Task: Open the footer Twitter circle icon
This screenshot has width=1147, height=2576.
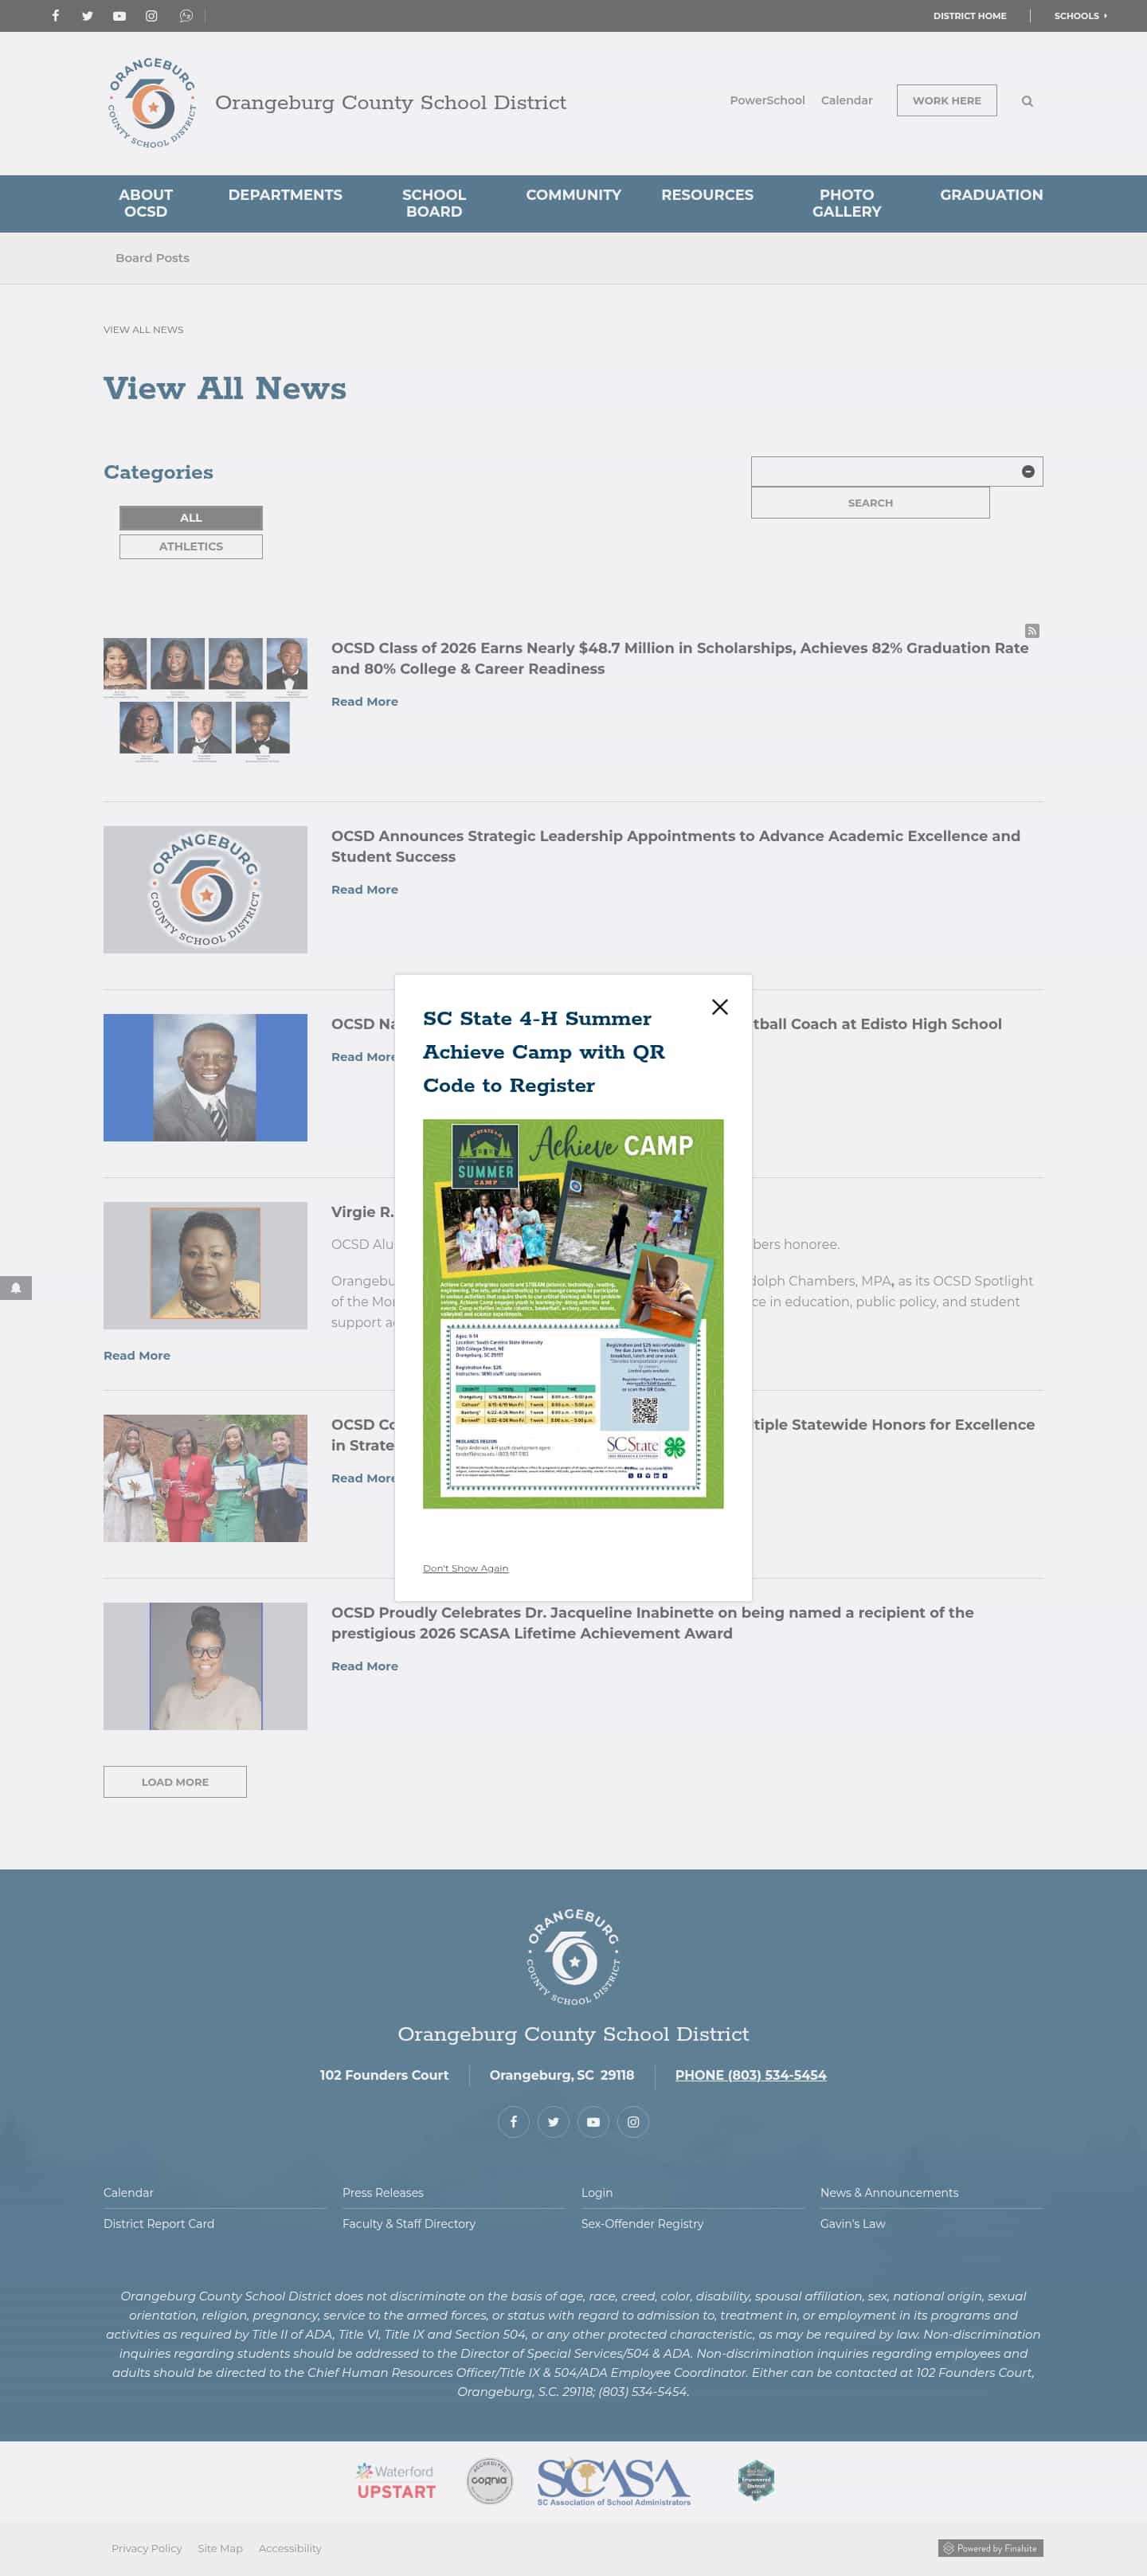Action: point(553,2121)
